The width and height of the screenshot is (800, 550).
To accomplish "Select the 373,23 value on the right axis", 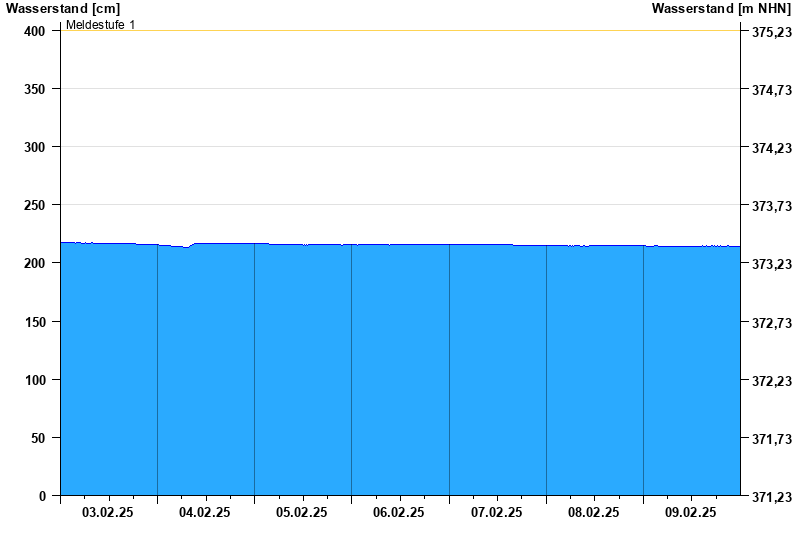I will tap(771, 264).
